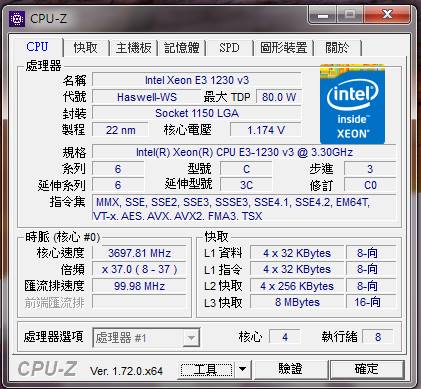Click the 延伸系列 value 6
Viewport: 421px width, 389px height.
coord(118,185)
